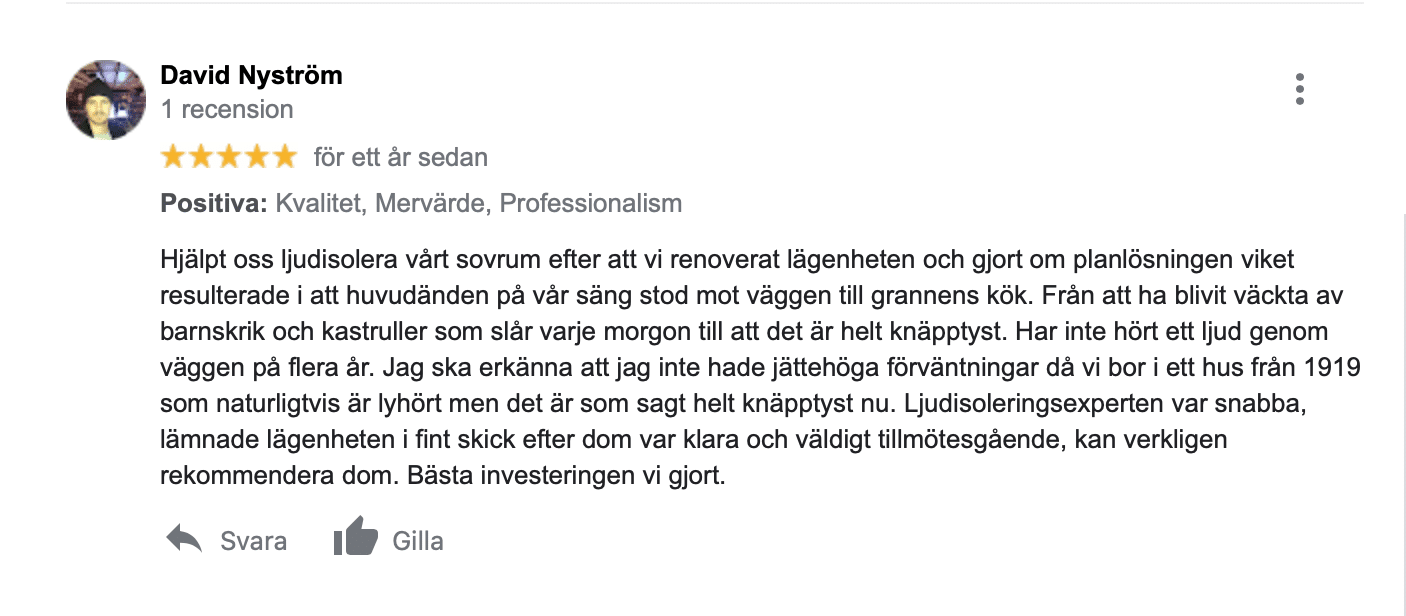The image size is (1406, 616).
Task: Click the review text starting with 'Hjälpt oss ljudisolera'
Action: 760,367
